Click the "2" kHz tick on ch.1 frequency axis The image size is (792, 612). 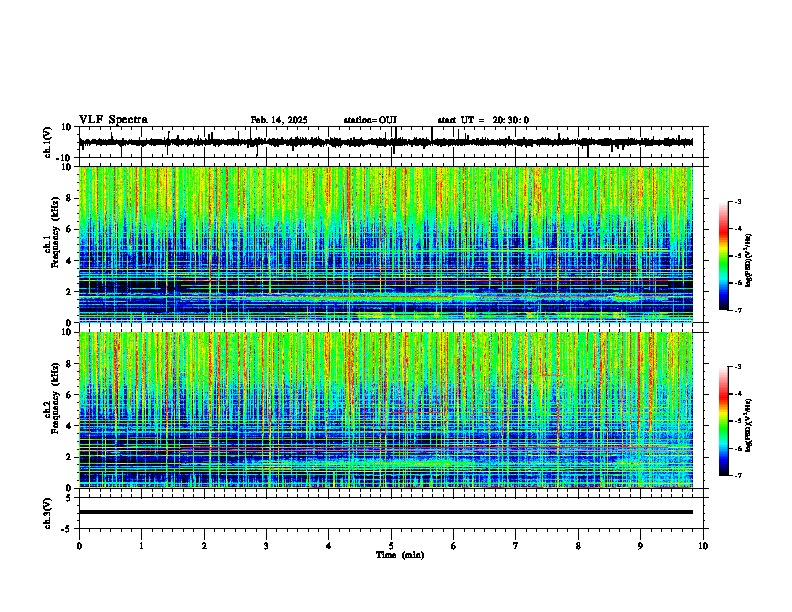tap(69, 291)
